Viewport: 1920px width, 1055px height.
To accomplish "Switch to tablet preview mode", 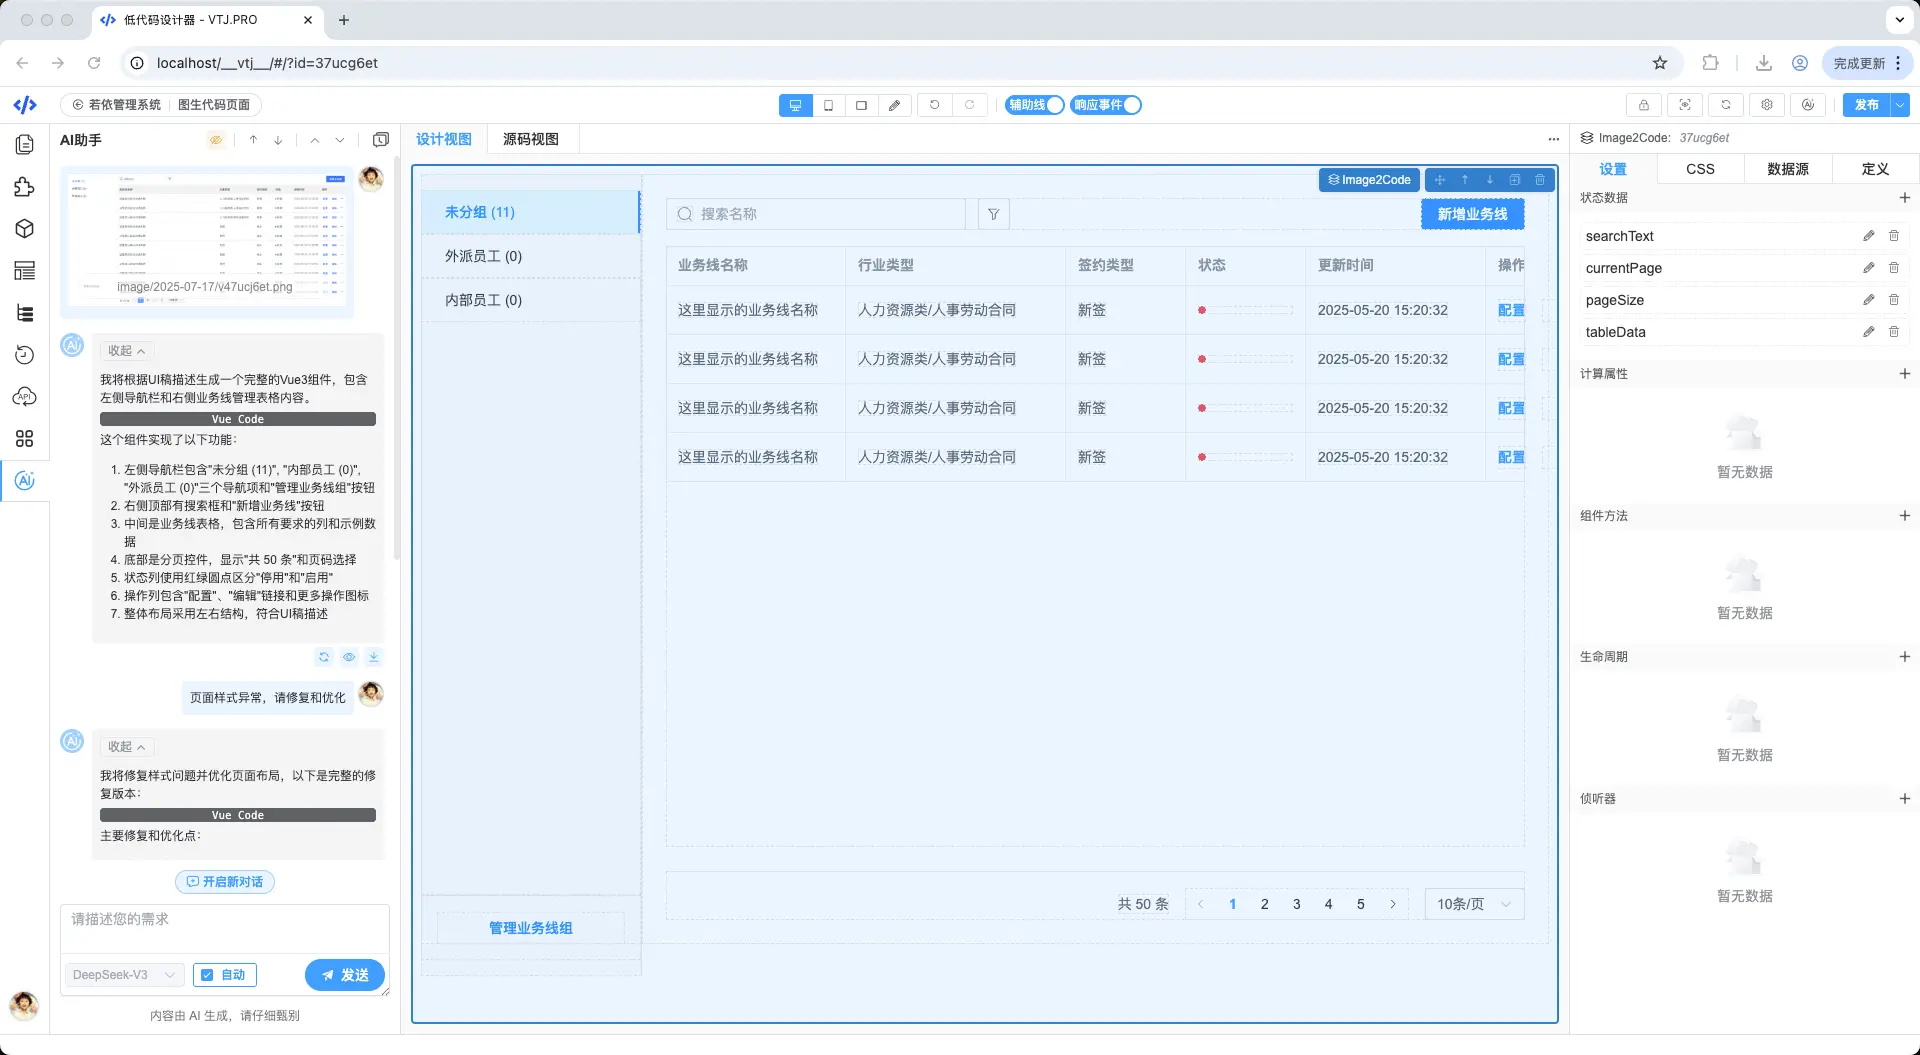I will click(861, 105).
